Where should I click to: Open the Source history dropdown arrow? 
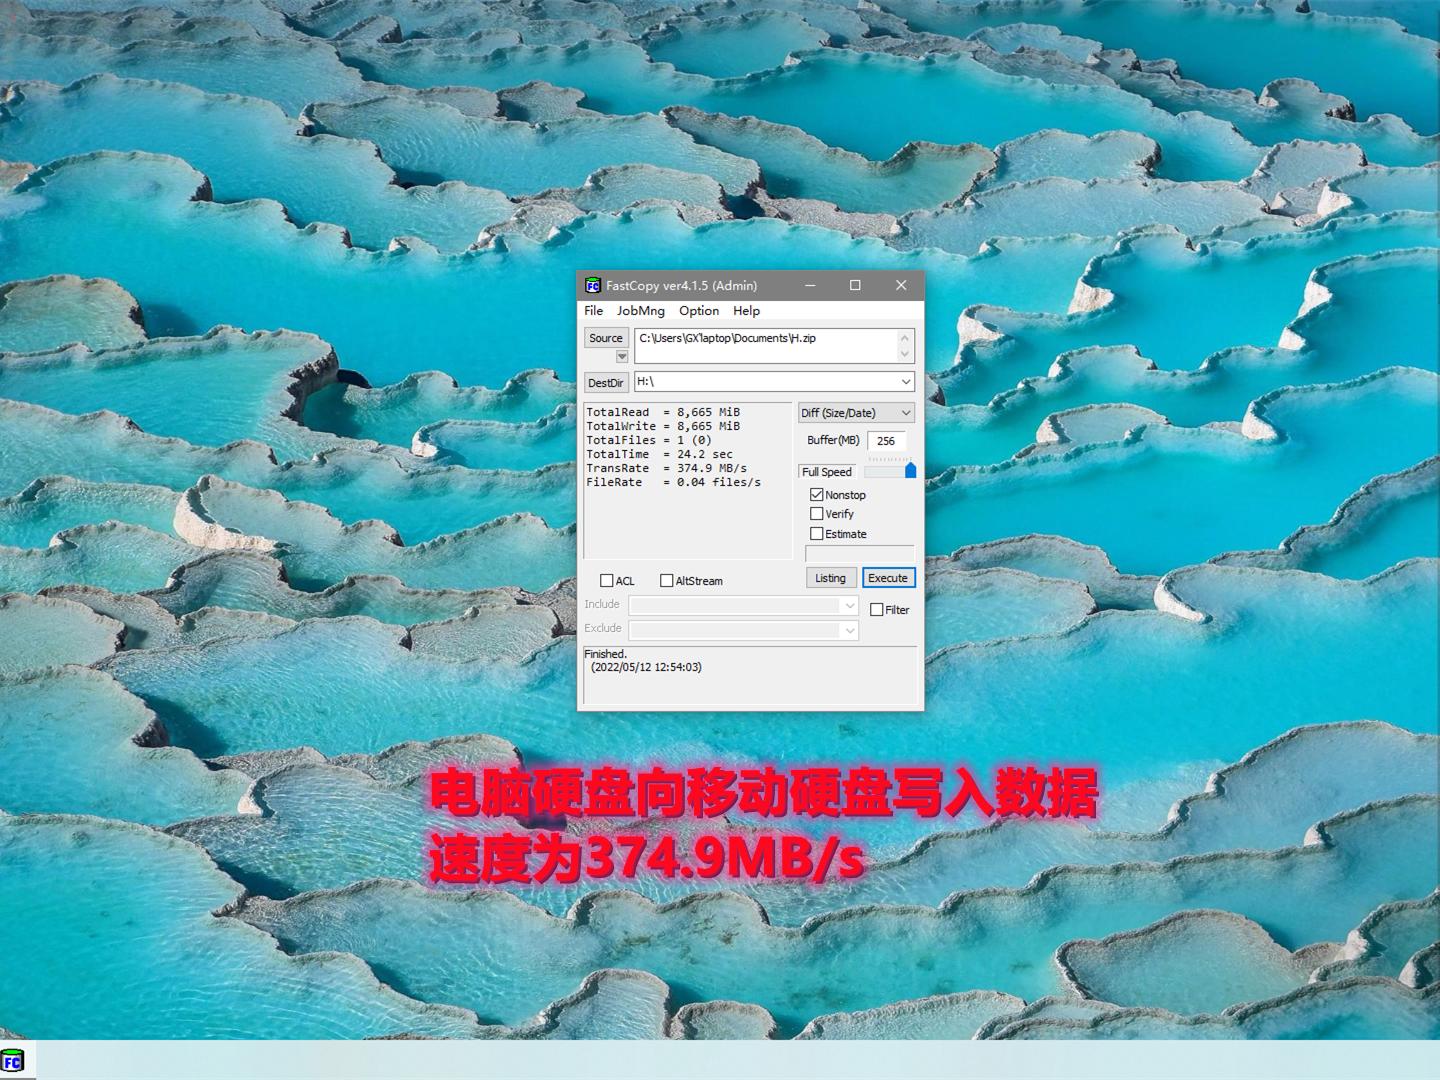click(621, 356)
